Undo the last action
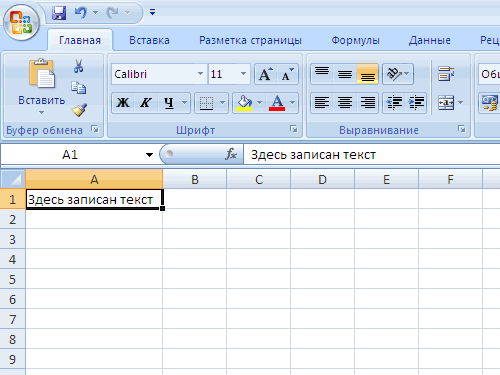Viewport: 500px width, 375px height. [81, 13]
